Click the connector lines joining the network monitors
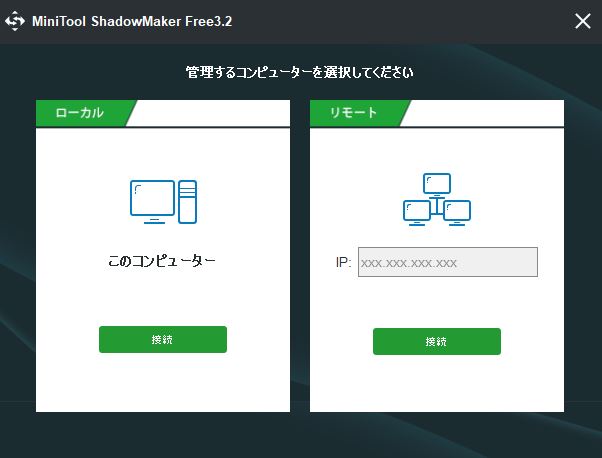602x458 pixels. coord(437,205)
